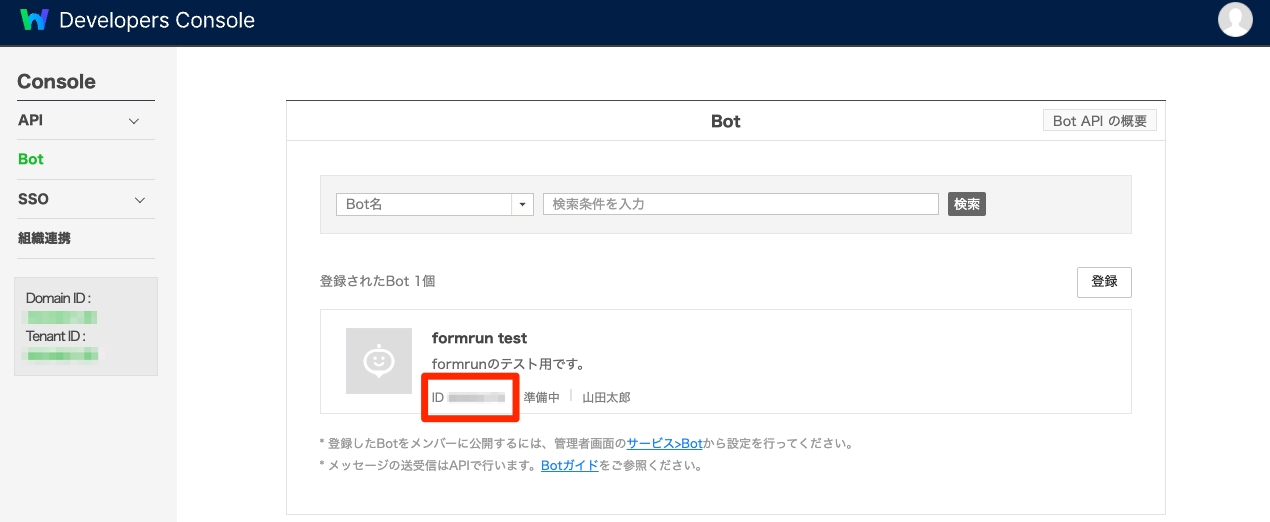Open the formrun test bot name
This screenshot has height=522, width=1270.
click(x=479, y=338)
